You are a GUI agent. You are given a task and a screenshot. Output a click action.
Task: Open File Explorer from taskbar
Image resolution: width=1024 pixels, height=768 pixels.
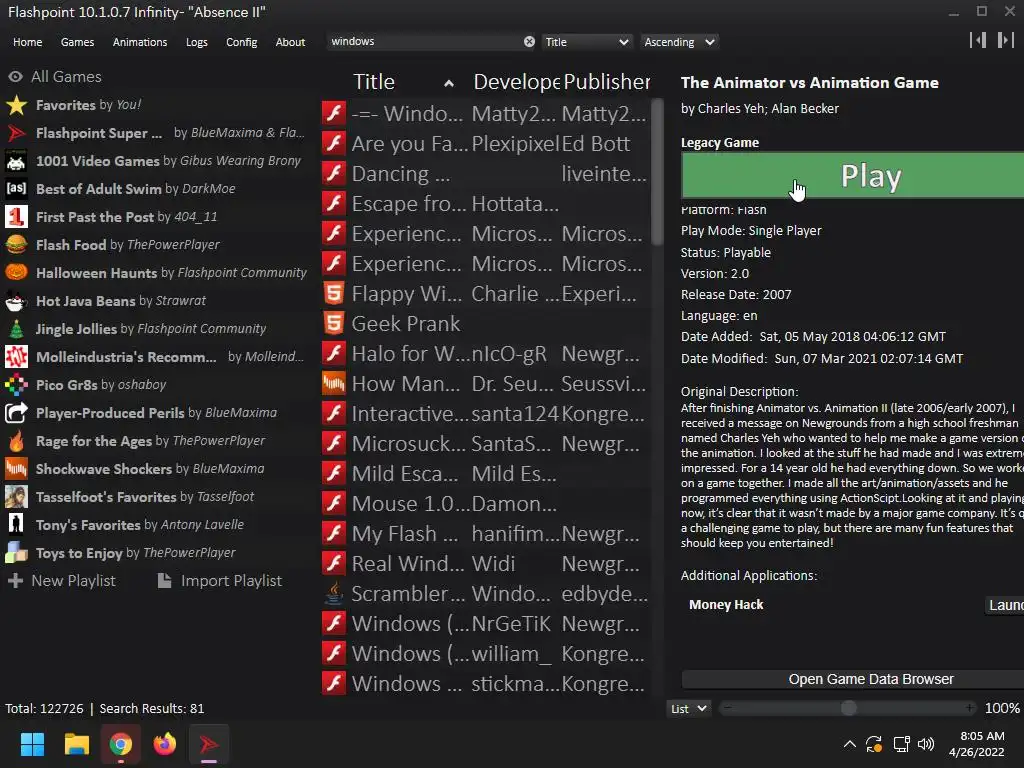coord(76,744)
